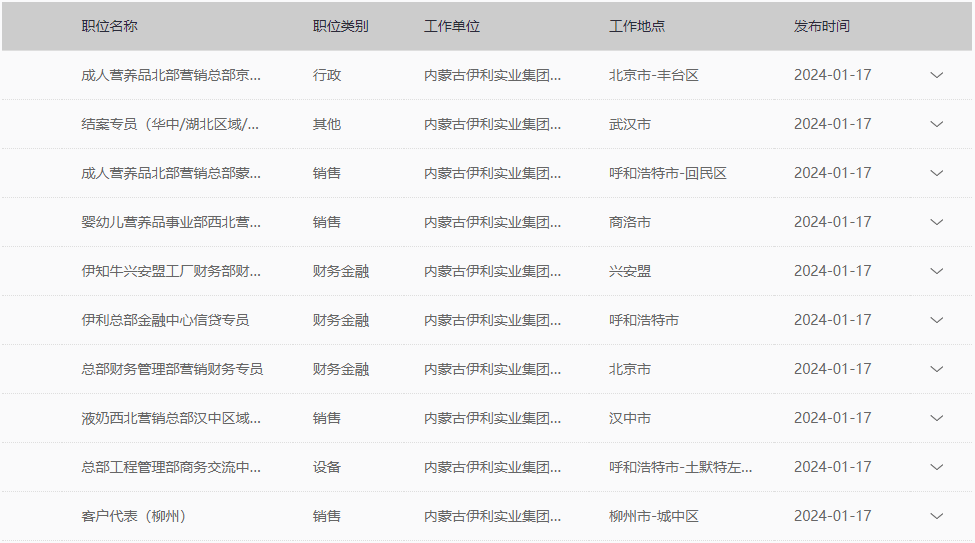
Task: Click employer cell in the 兴安盟 row
Action: [492, 271]
